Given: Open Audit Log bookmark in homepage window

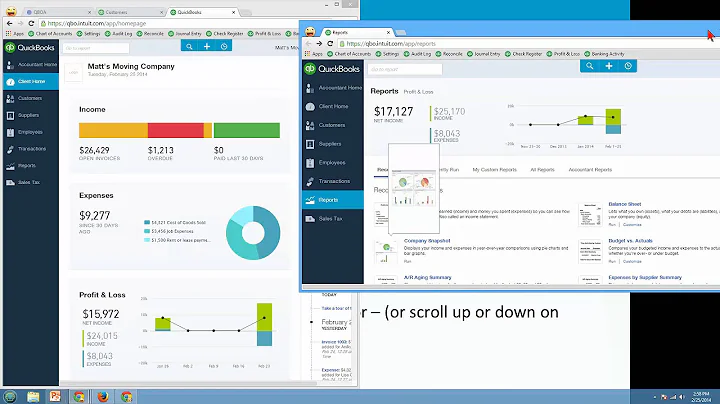Looking at the screenshot, I should [118, 34].
